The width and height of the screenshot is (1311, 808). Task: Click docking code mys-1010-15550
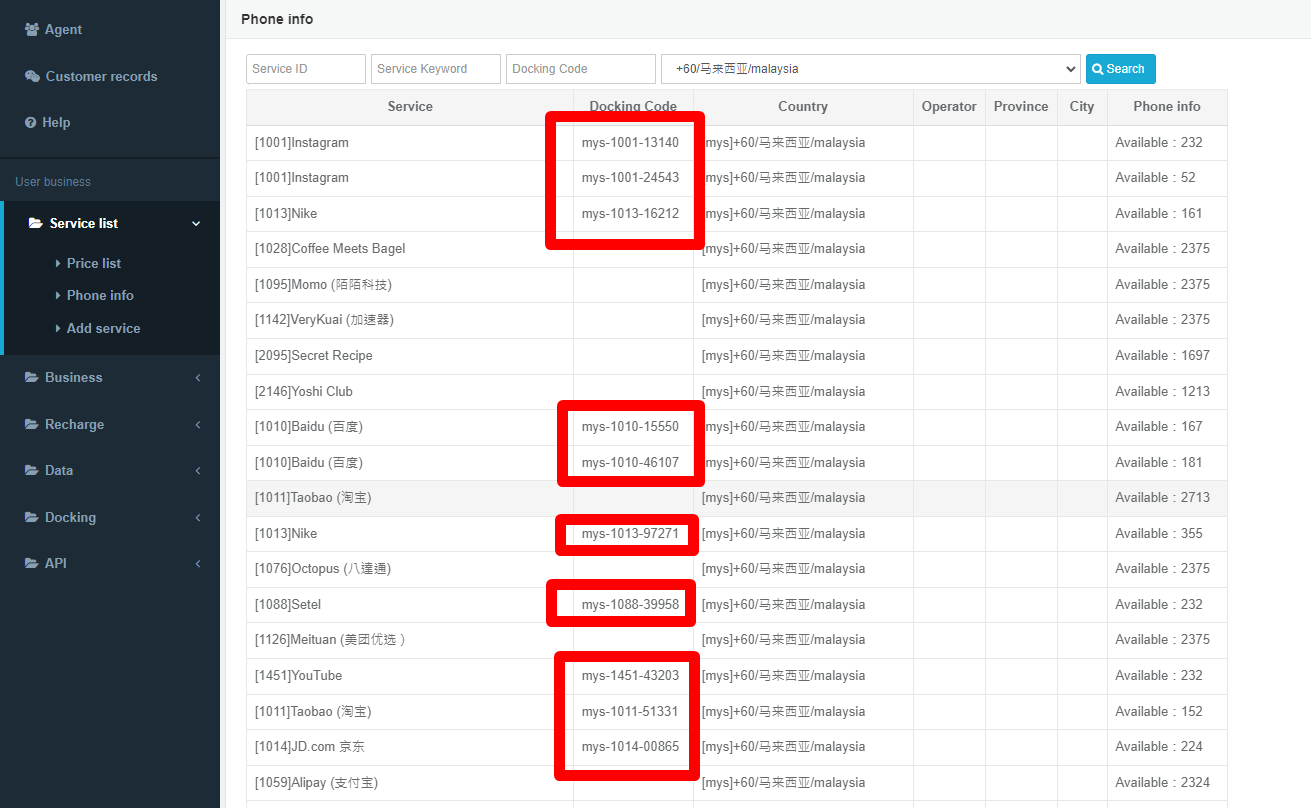click(x=630, y=427)
